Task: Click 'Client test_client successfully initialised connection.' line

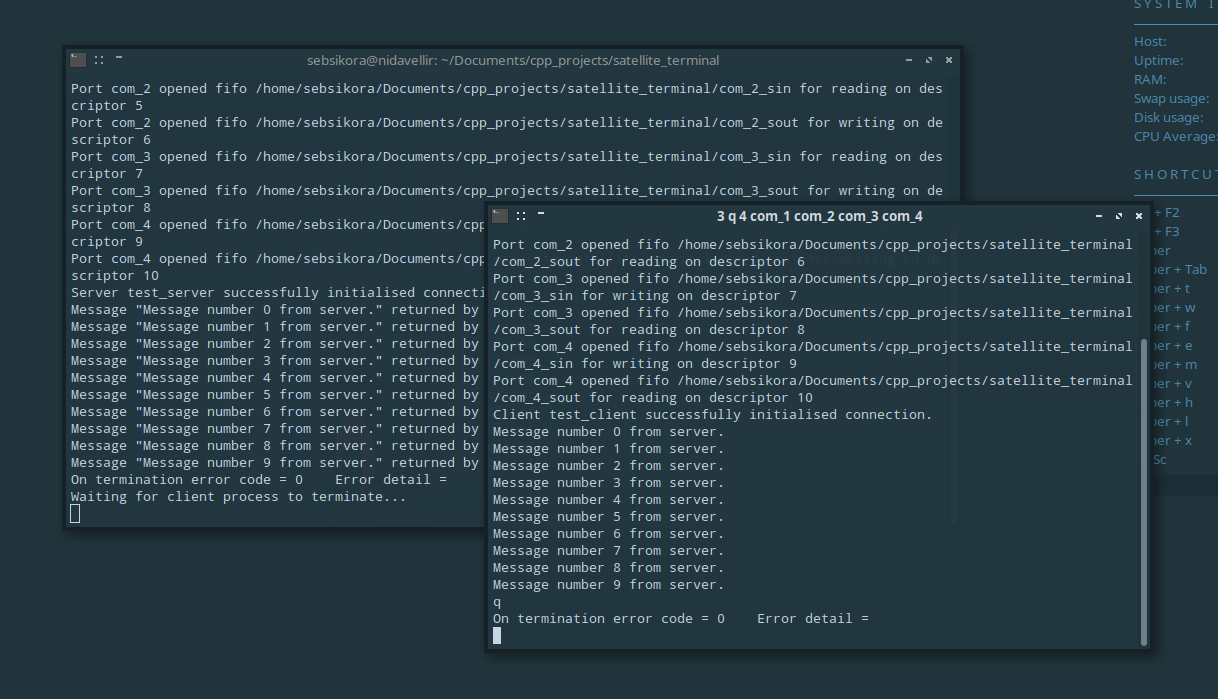Action: [x=712, y=414]
